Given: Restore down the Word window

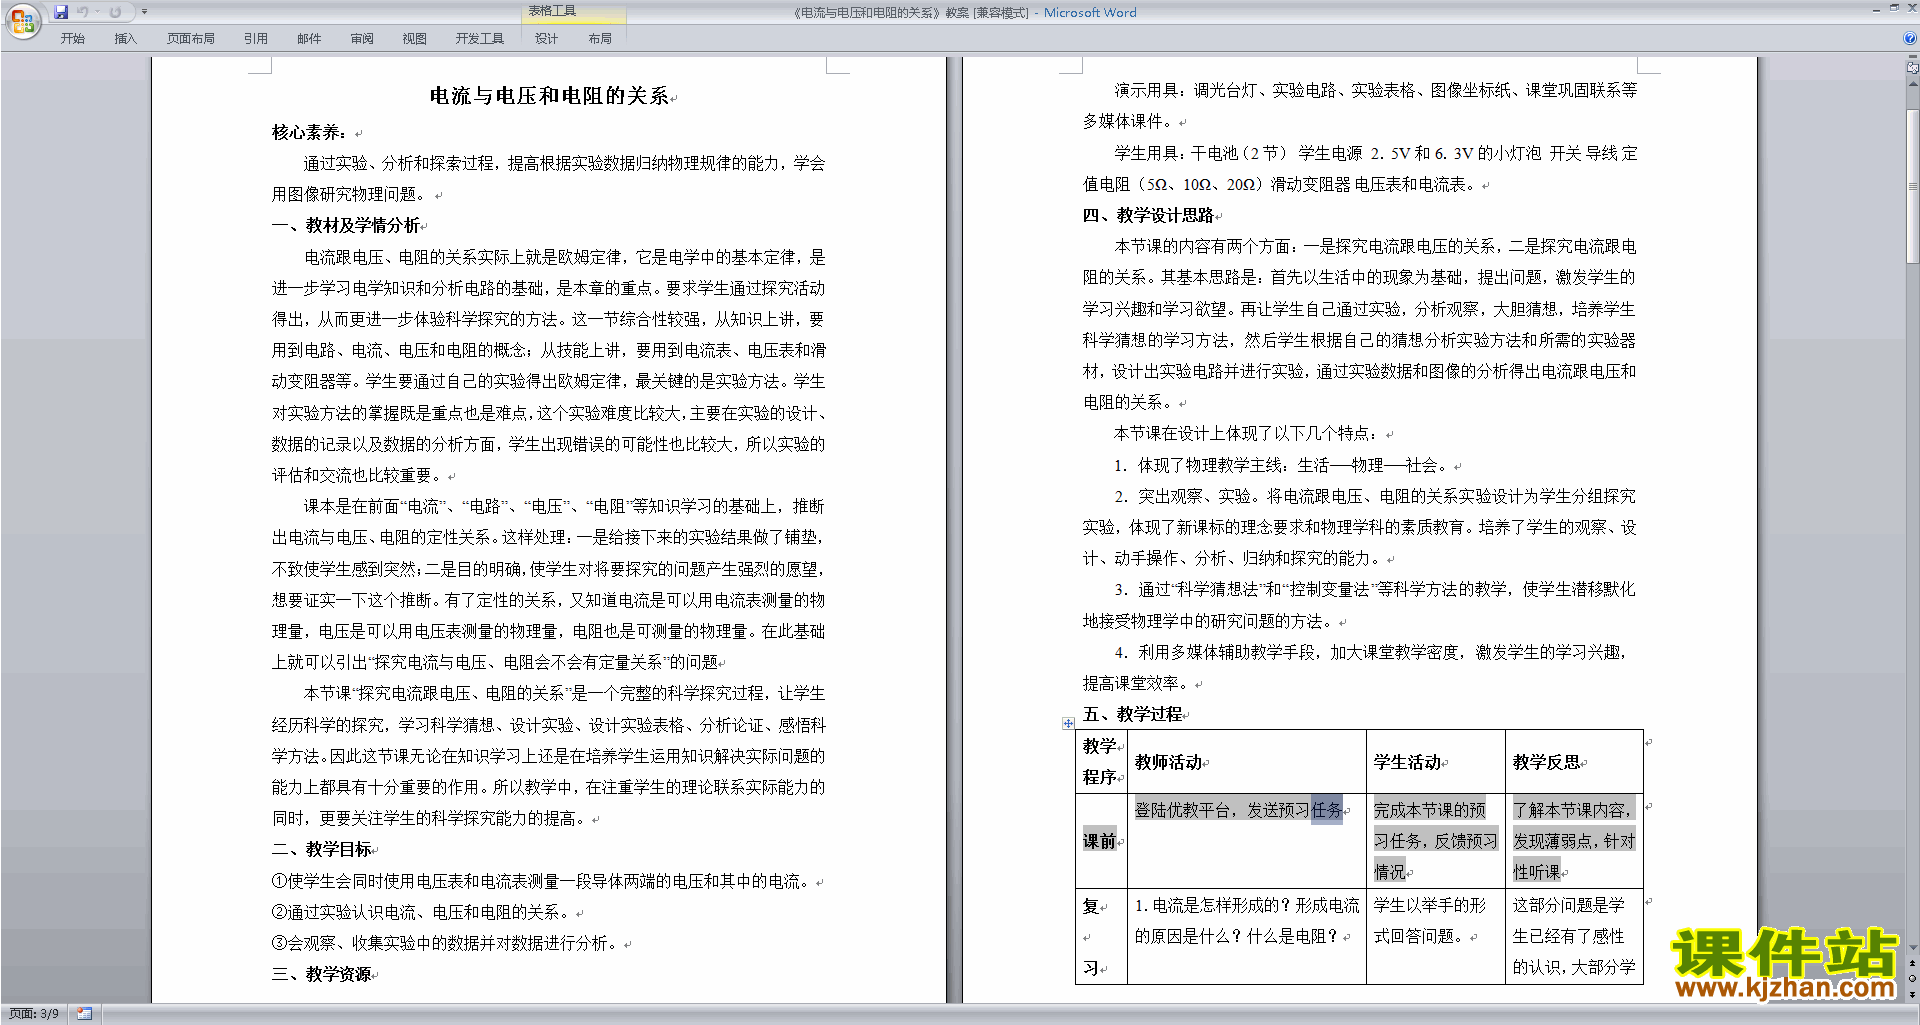Looking at the screenshot, I should coord(1893,8).
